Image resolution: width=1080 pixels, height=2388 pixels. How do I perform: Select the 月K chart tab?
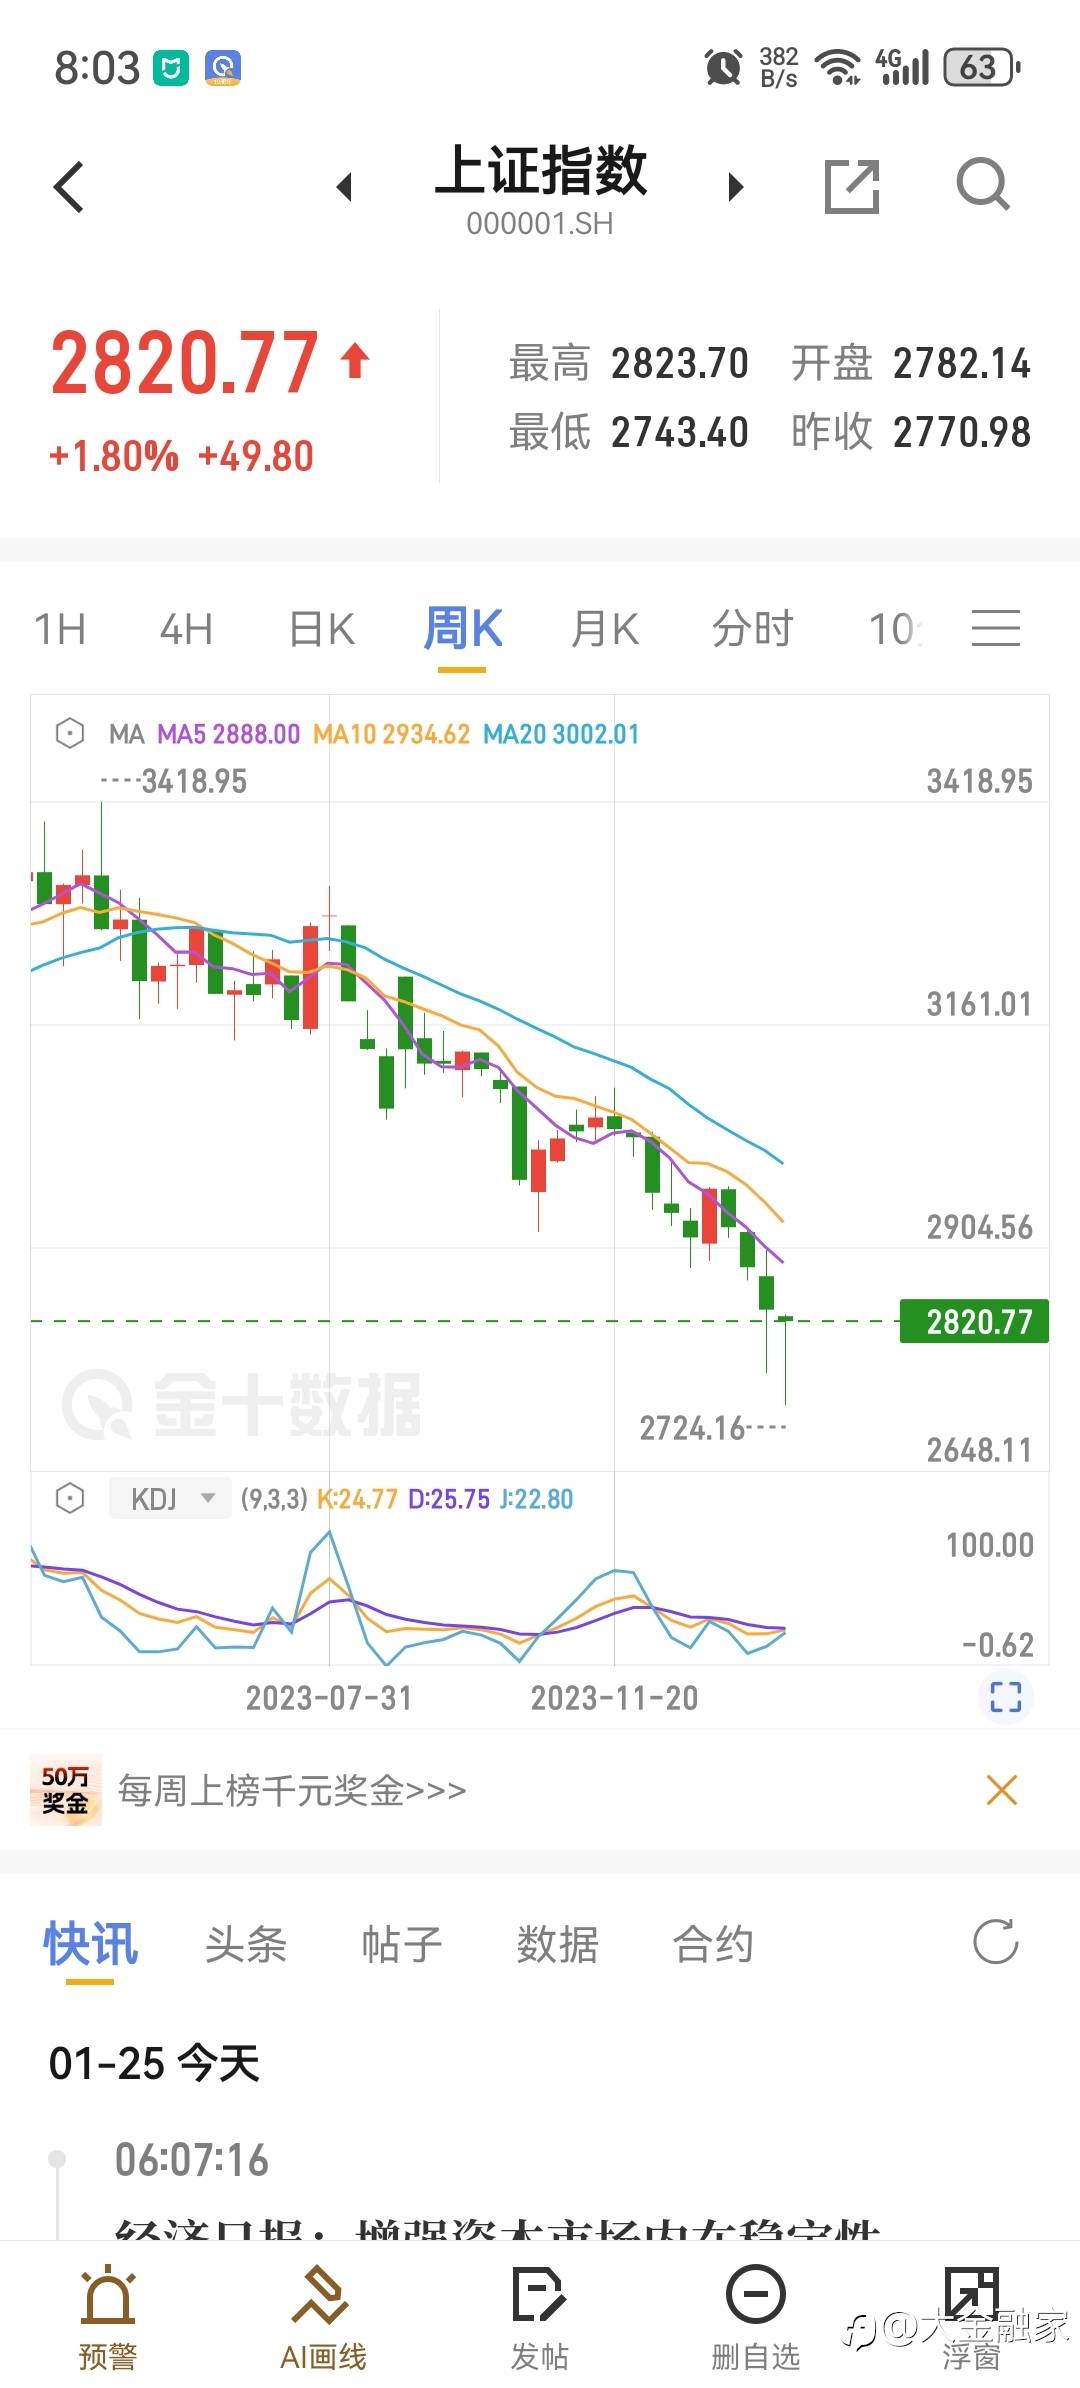click(x=604, y=630)
